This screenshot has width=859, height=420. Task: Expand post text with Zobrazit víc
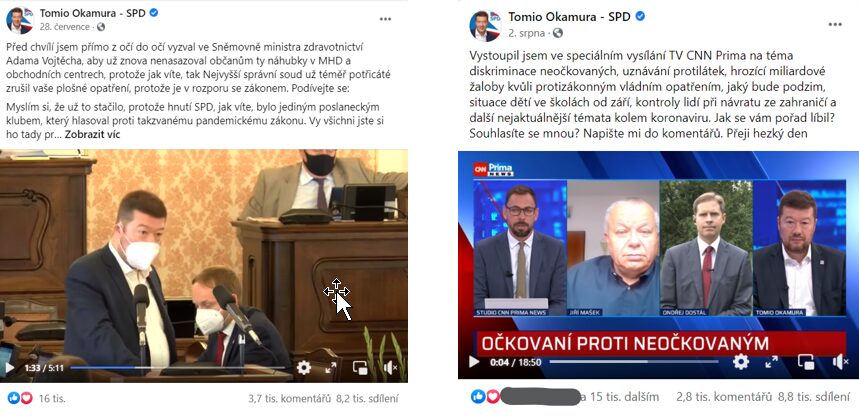[92, 134]
